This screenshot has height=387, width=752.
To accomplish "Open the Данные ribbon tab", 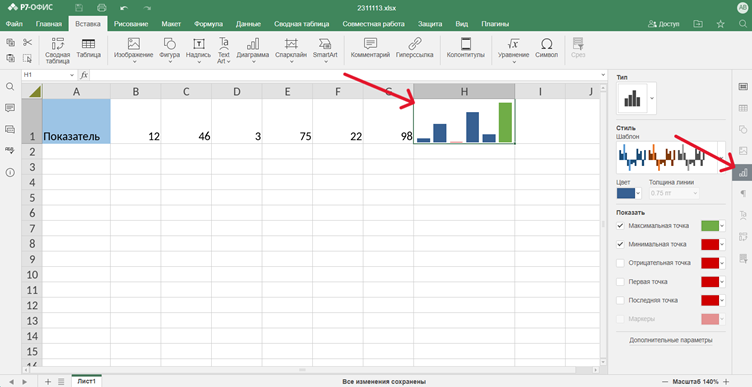I will (x=248, y=24).
